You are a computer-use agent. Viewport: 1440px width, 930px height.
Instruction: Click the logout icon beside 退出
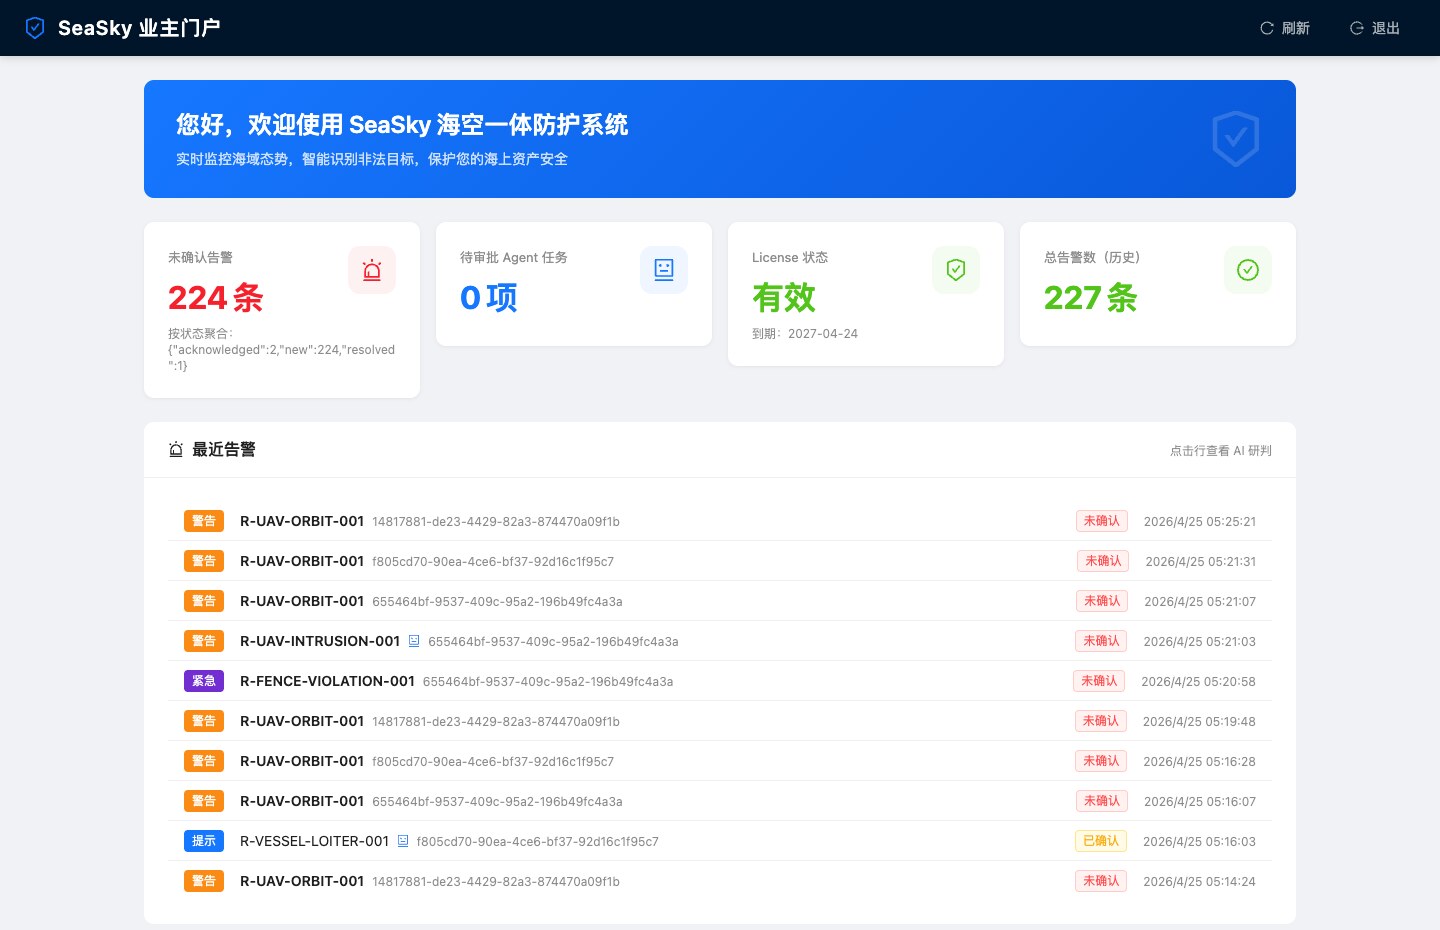pos(1357,28)
